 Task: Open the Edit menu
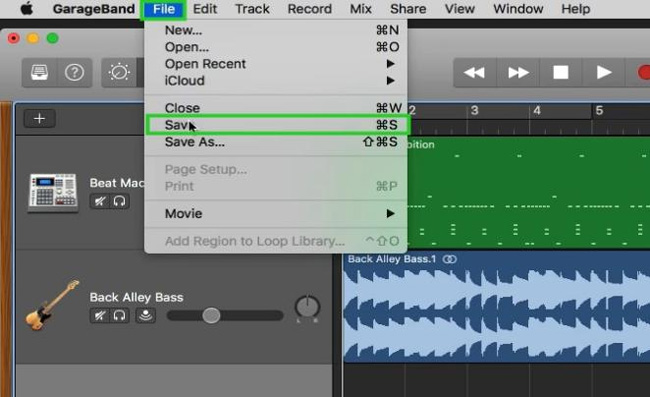(x=205, y=9)
